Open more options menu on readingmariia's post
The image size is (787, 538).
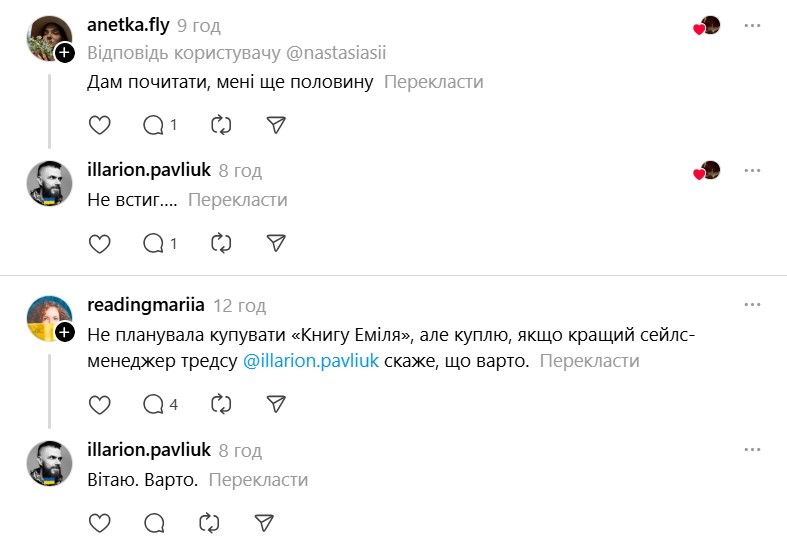752,305
